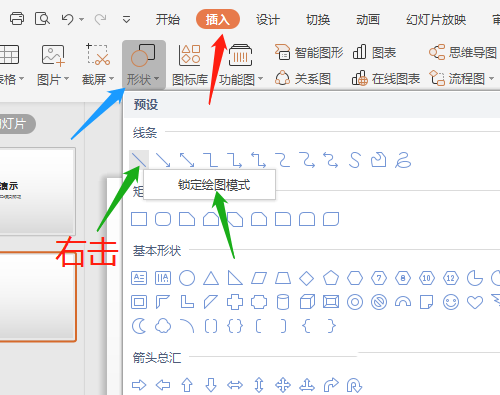Open first slide thumbnail in panel
500x395 pixels.
click(37, 191)
